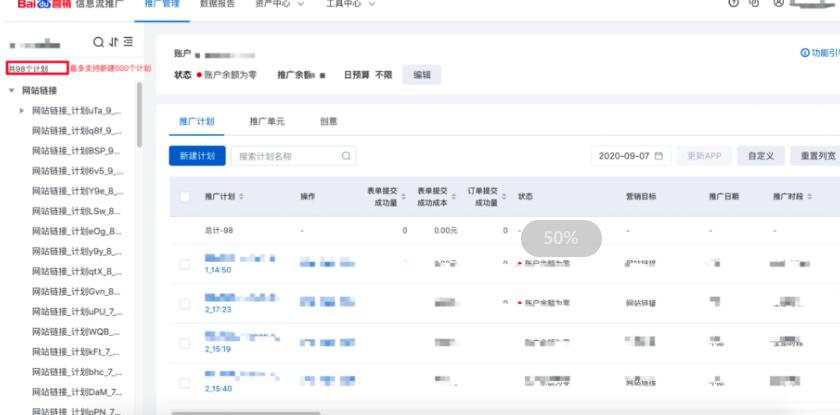Click the magnifier icon in plan search box
Viewport: 840px width, 415px height.
(346, 156)
